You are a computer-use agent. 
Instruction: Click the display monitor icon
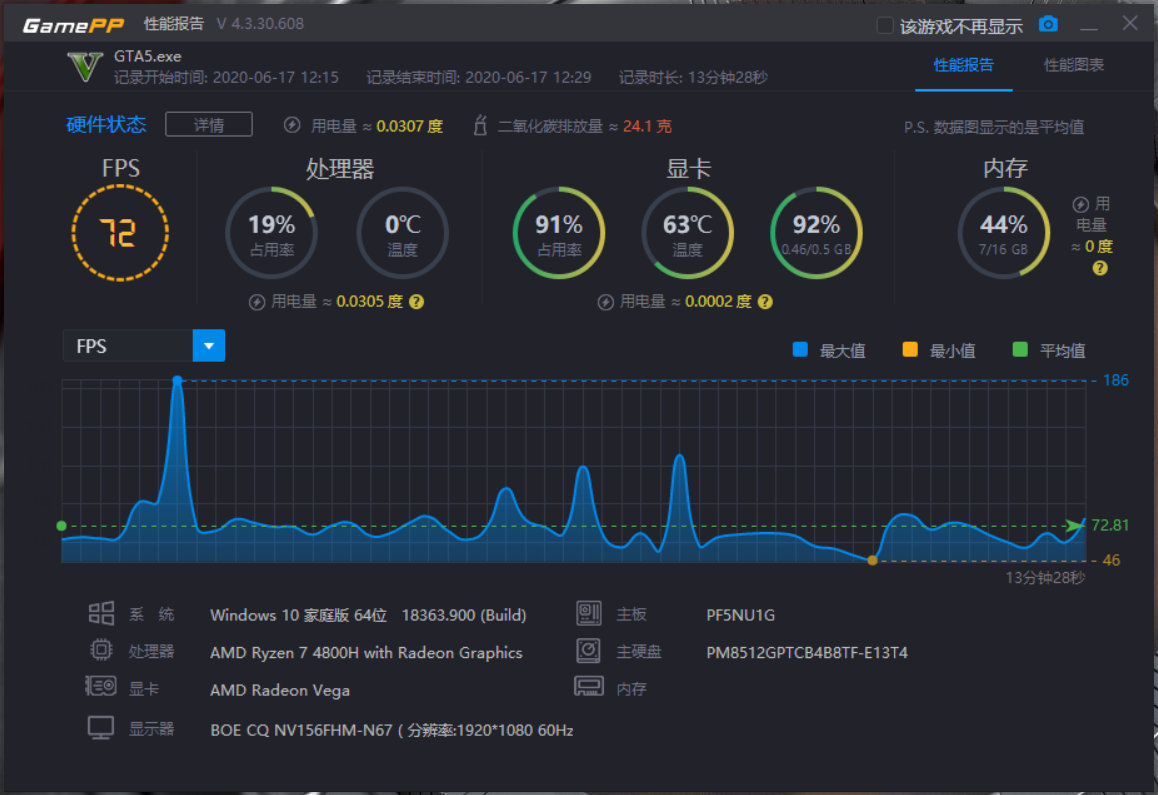coord(101,728)
